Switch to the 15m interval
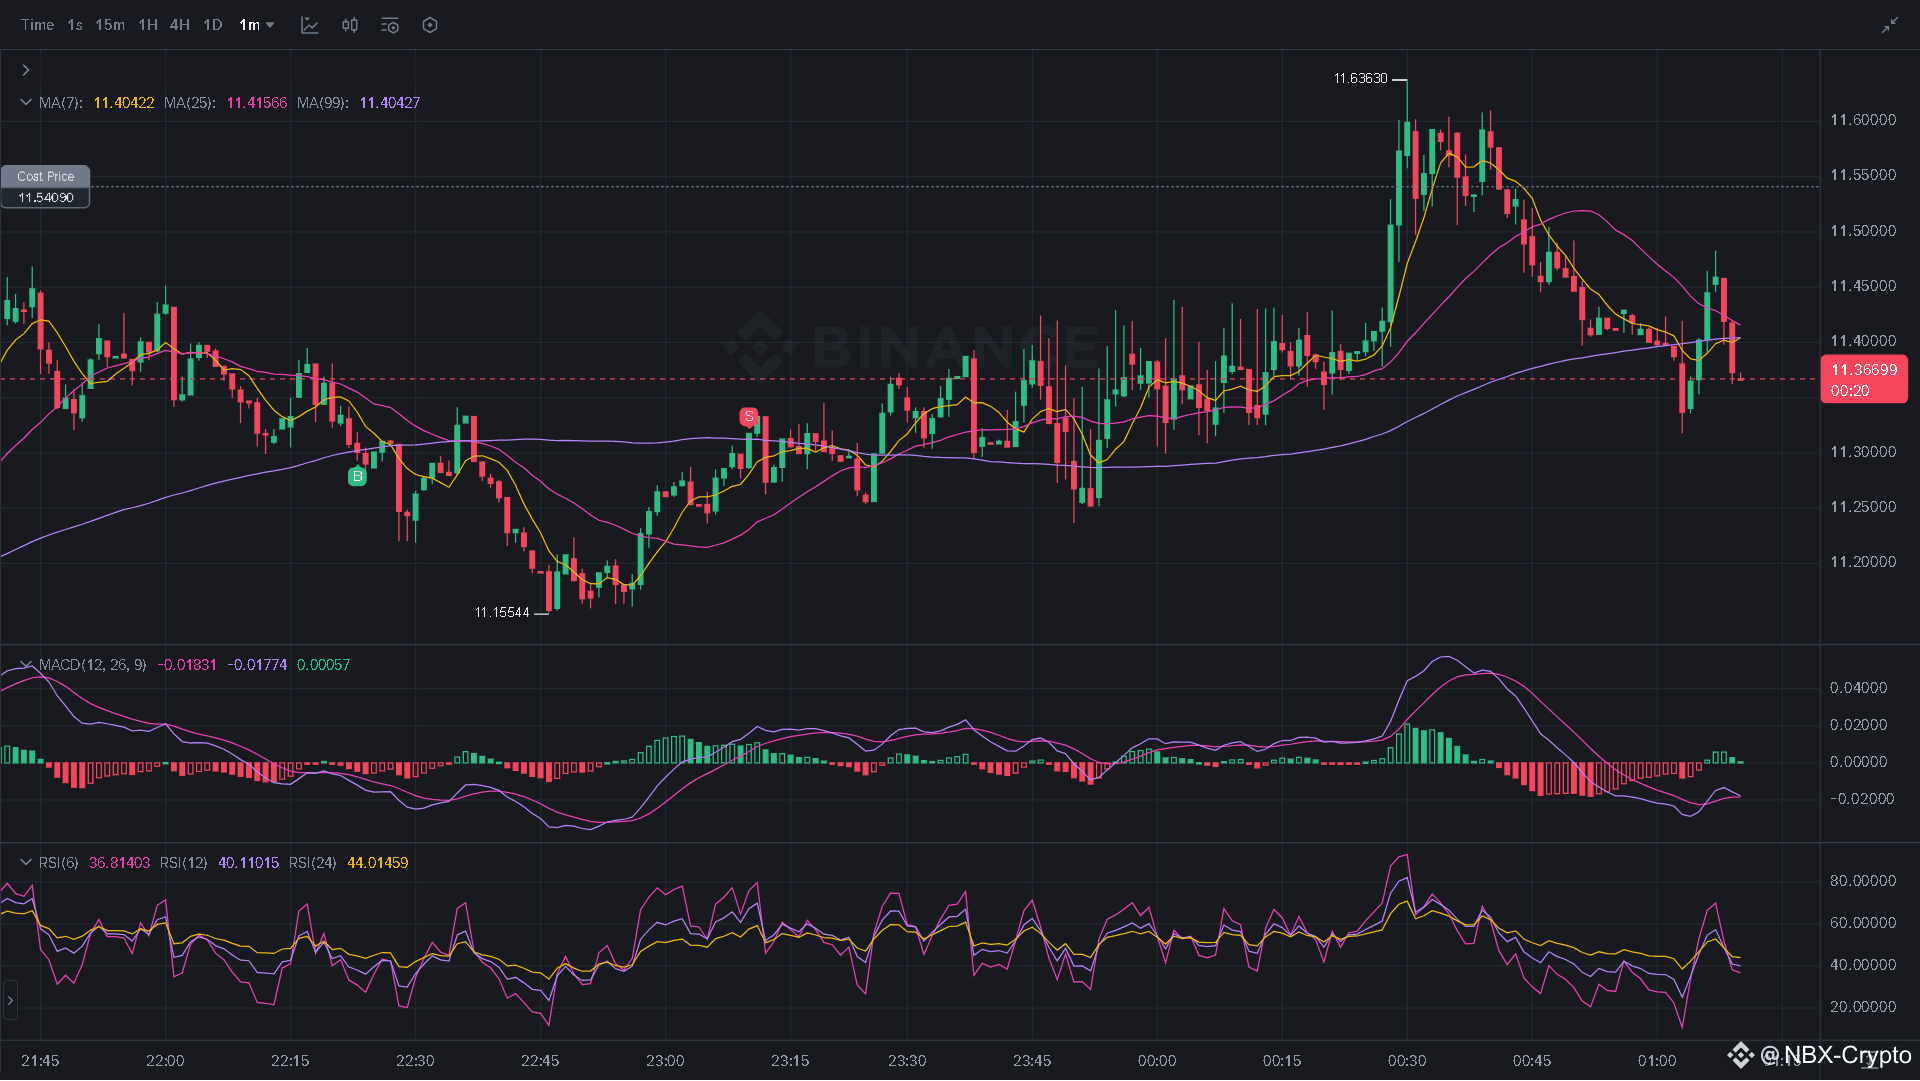 [110, 25]
